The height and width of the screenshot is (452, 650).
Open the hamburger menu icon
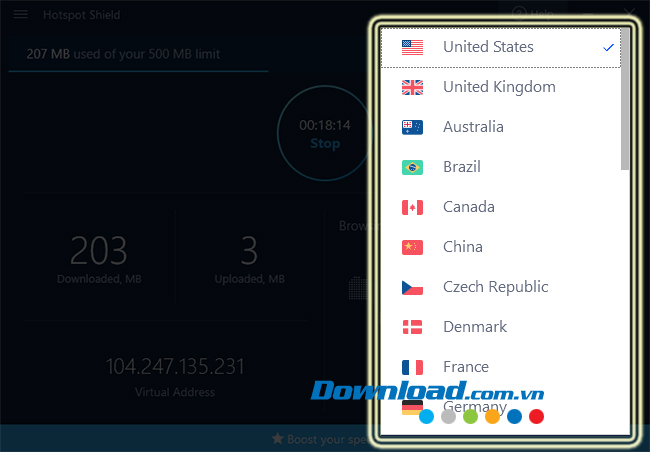click(x=21, y=15)
